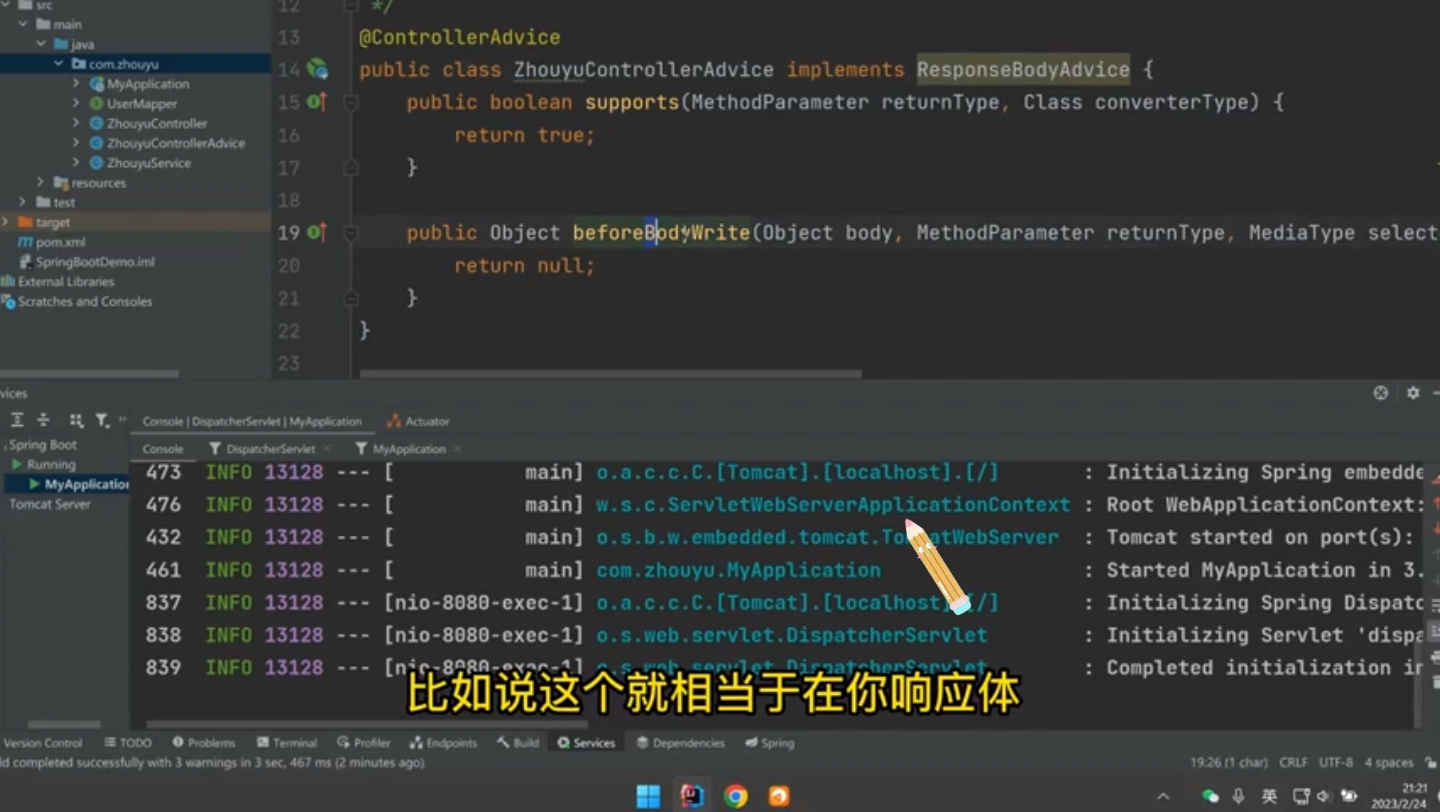The width and height of the screenshot is (1440, 812).
Task: Collapse the main folder node
Action: click(23, 24)
